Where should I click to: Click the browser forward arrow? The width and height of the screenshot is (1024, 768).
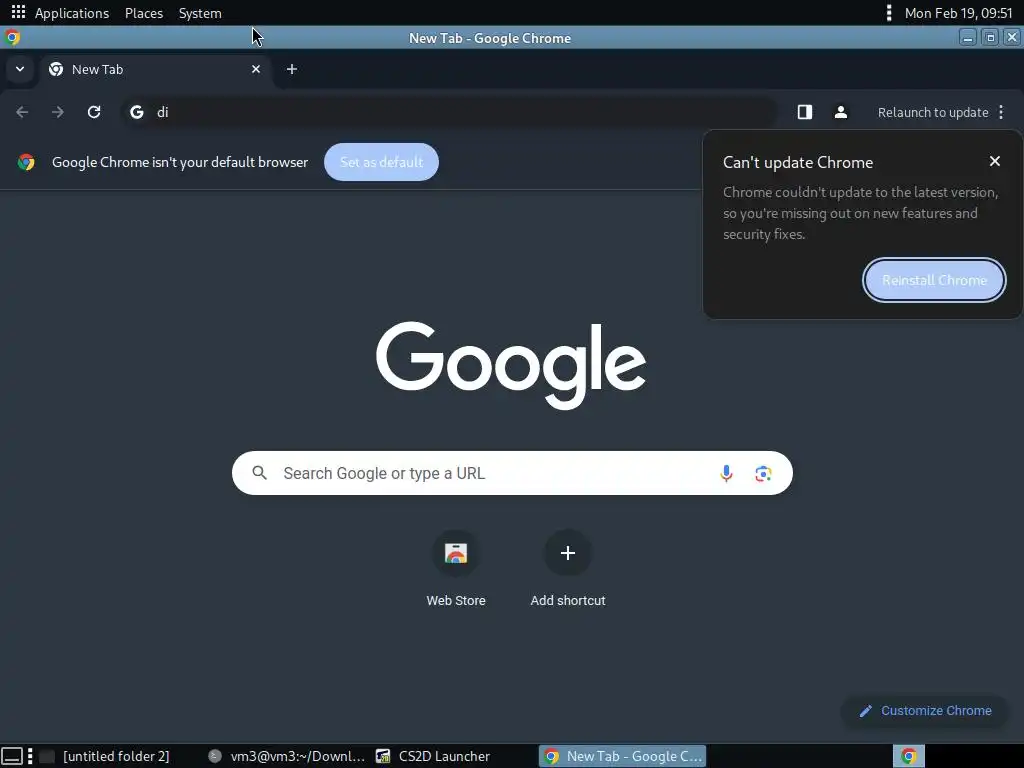tap(57, 112)
